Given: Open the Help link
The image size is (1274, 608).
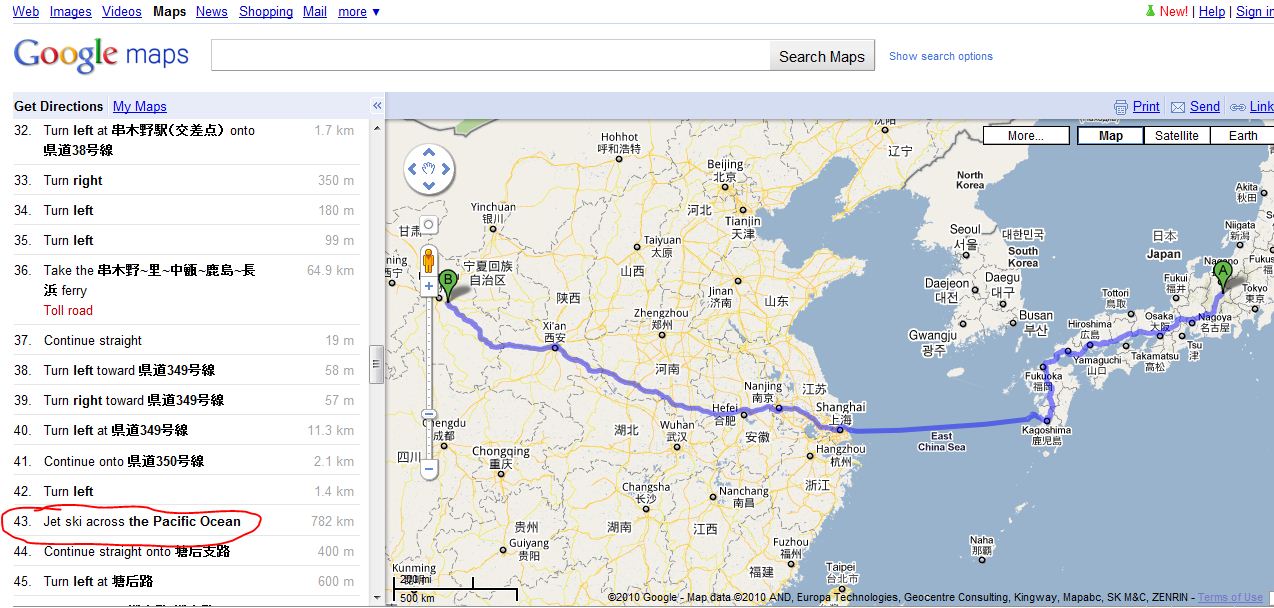Looking at the screenshot, I should pyautogui.click(x=1212, y=12).
